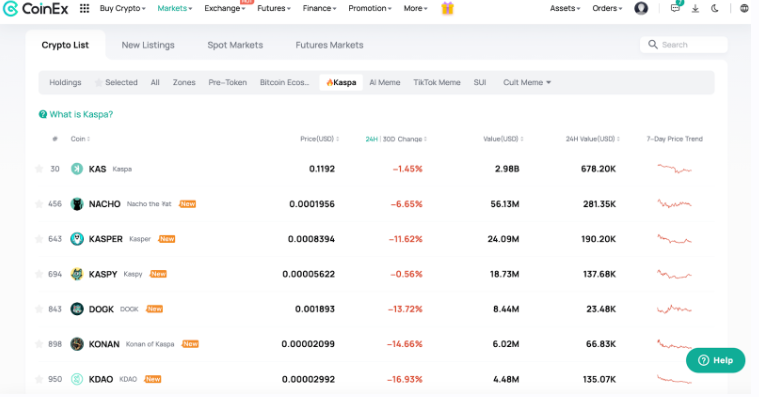This screenshot has height=397, width=759.
Task: Favorite KASPY with its star
Action: tap(39, 274)
